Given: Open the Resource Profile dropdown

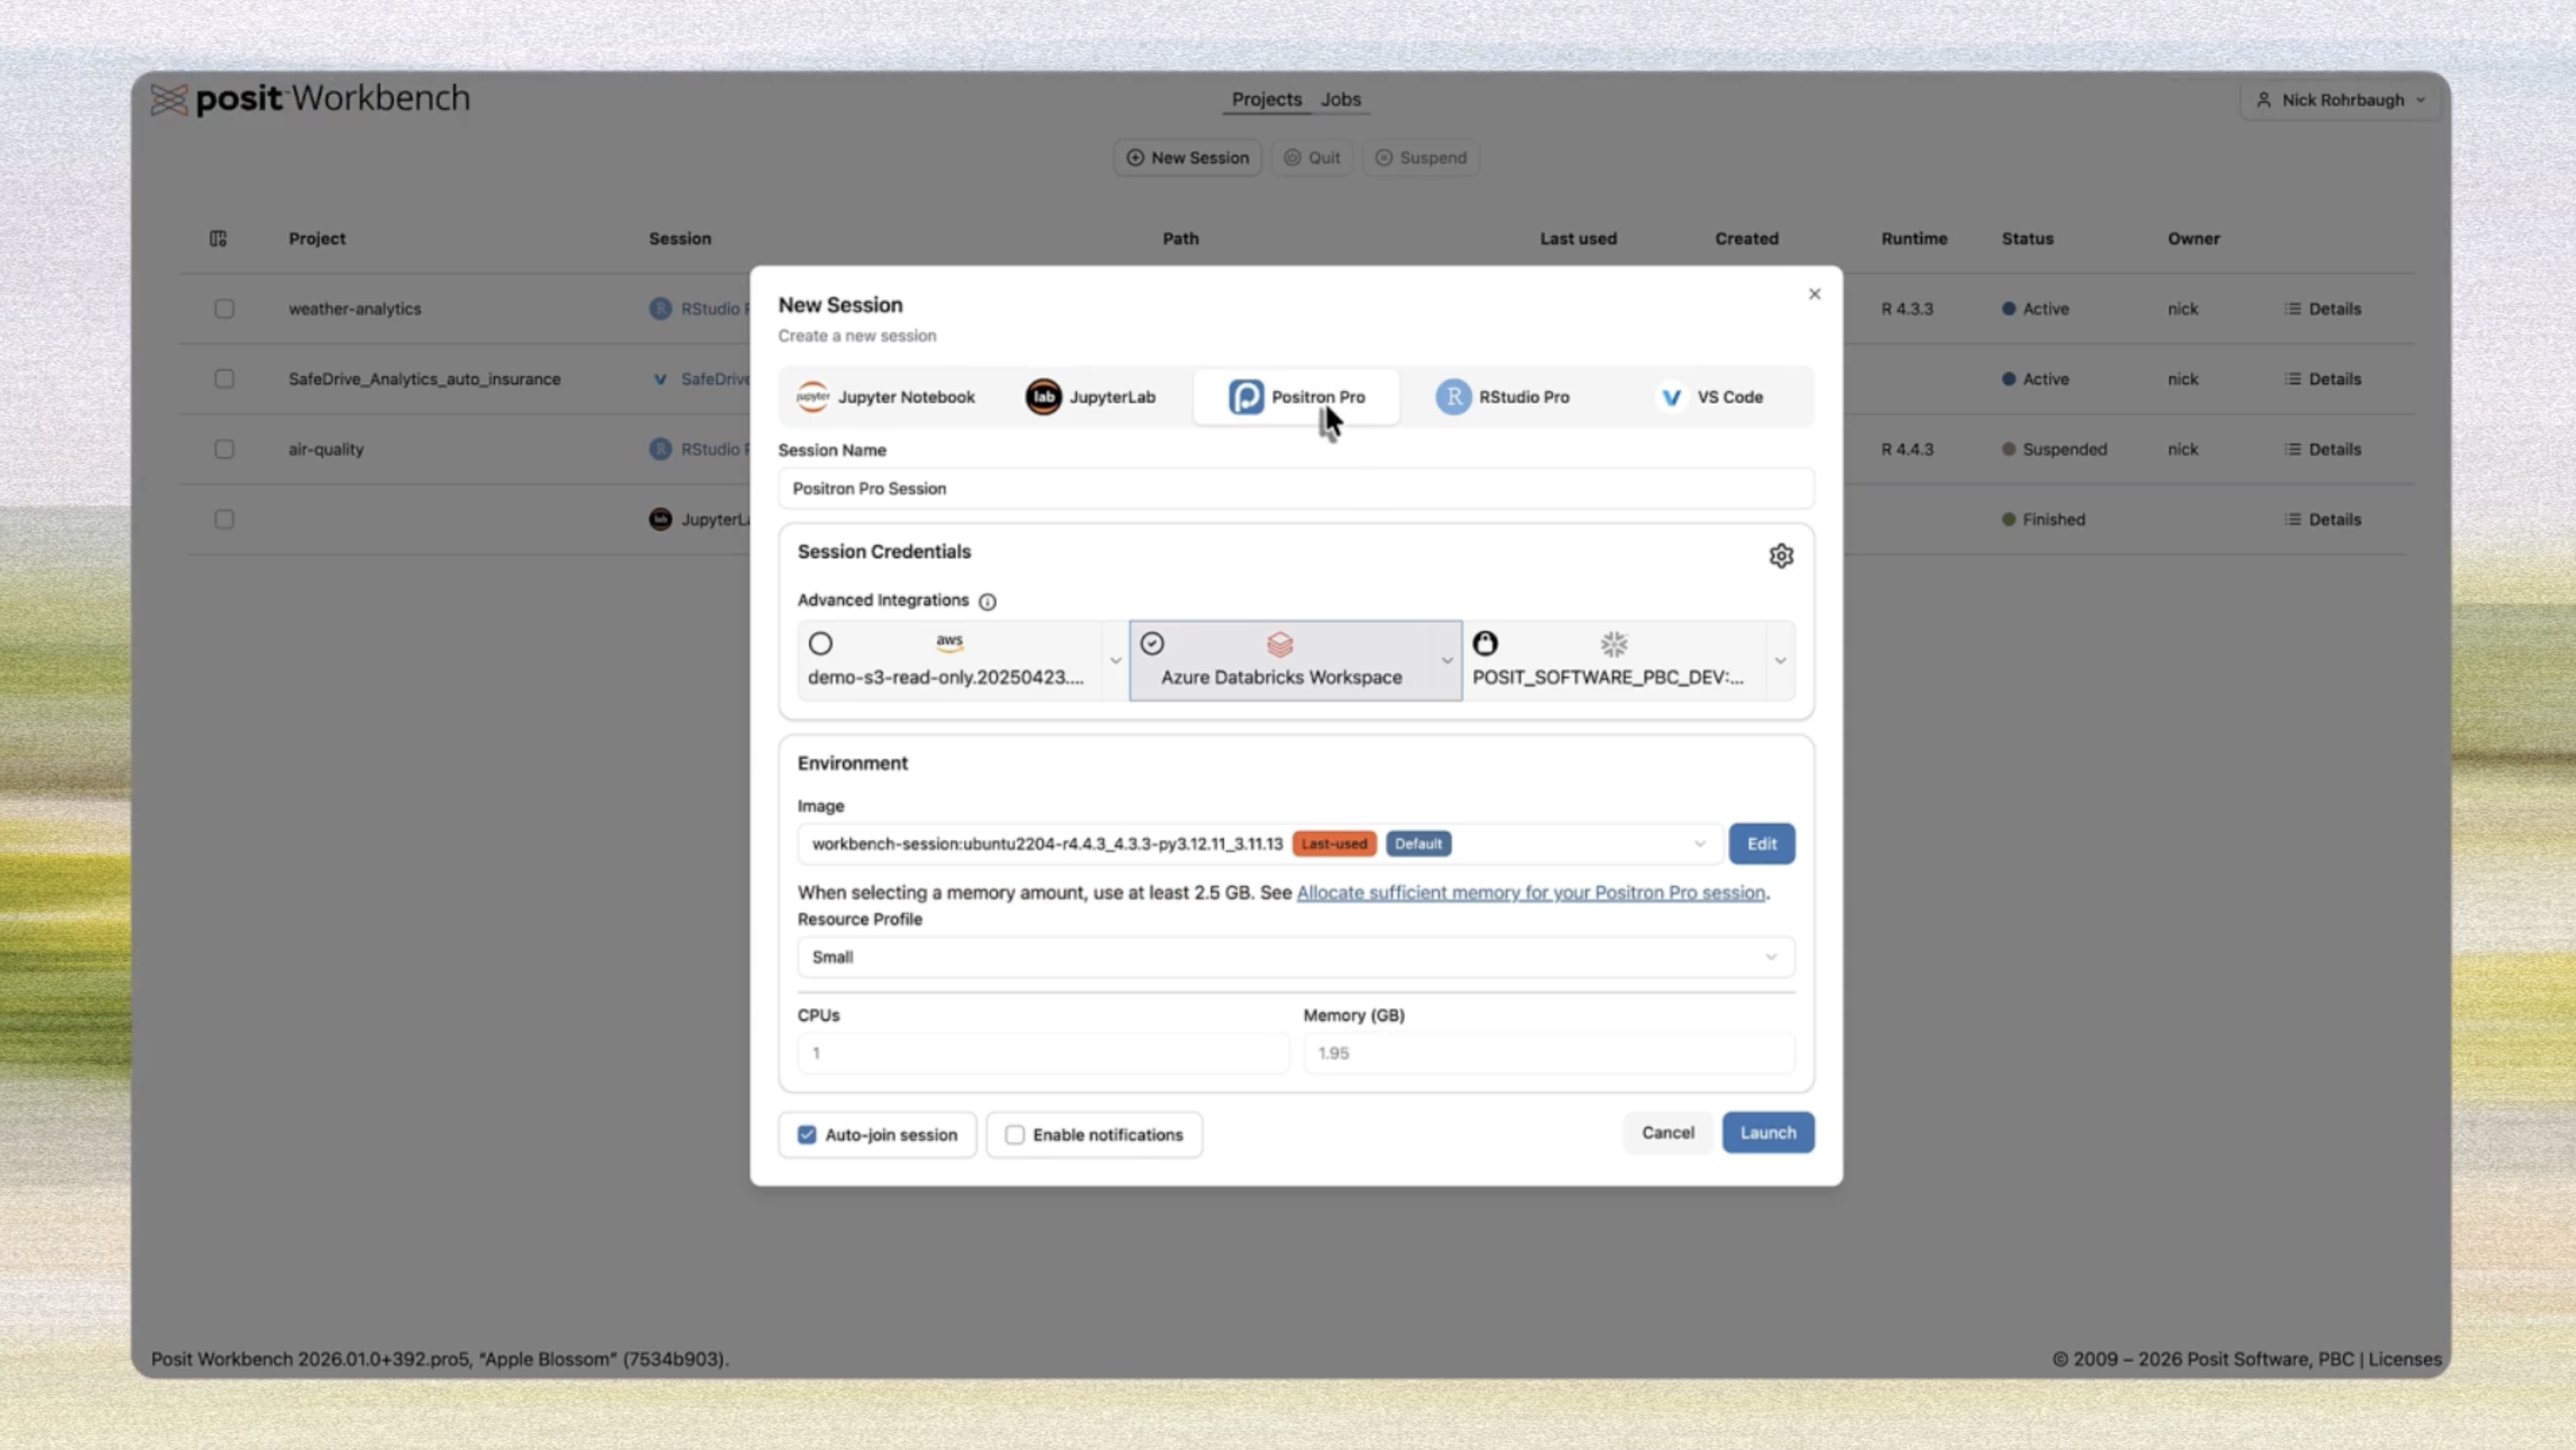Looking at the screenshot, I should click(x=1296, y=957).
